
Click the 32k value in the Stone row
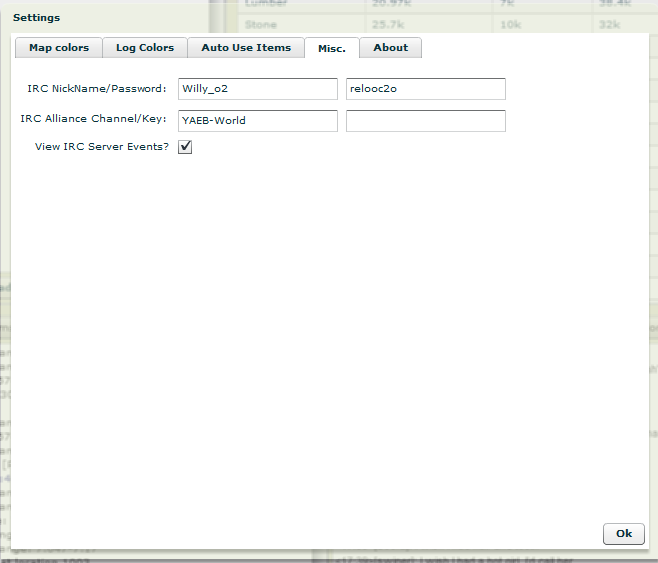tap(611, 24)
